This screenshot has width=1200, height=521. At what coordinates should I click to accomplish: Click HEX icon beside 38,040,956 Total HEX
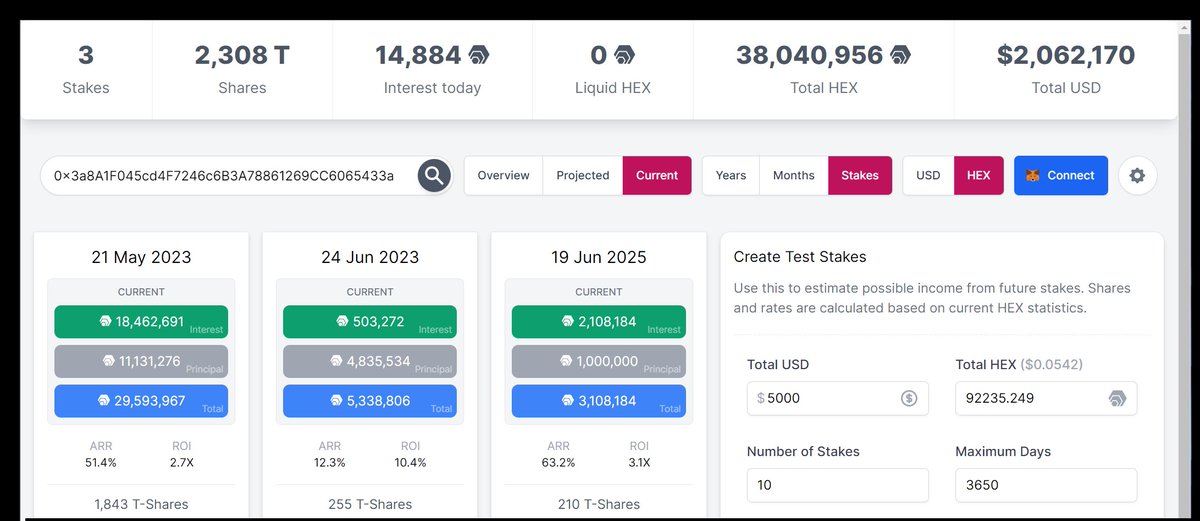(x=901, y=54)
